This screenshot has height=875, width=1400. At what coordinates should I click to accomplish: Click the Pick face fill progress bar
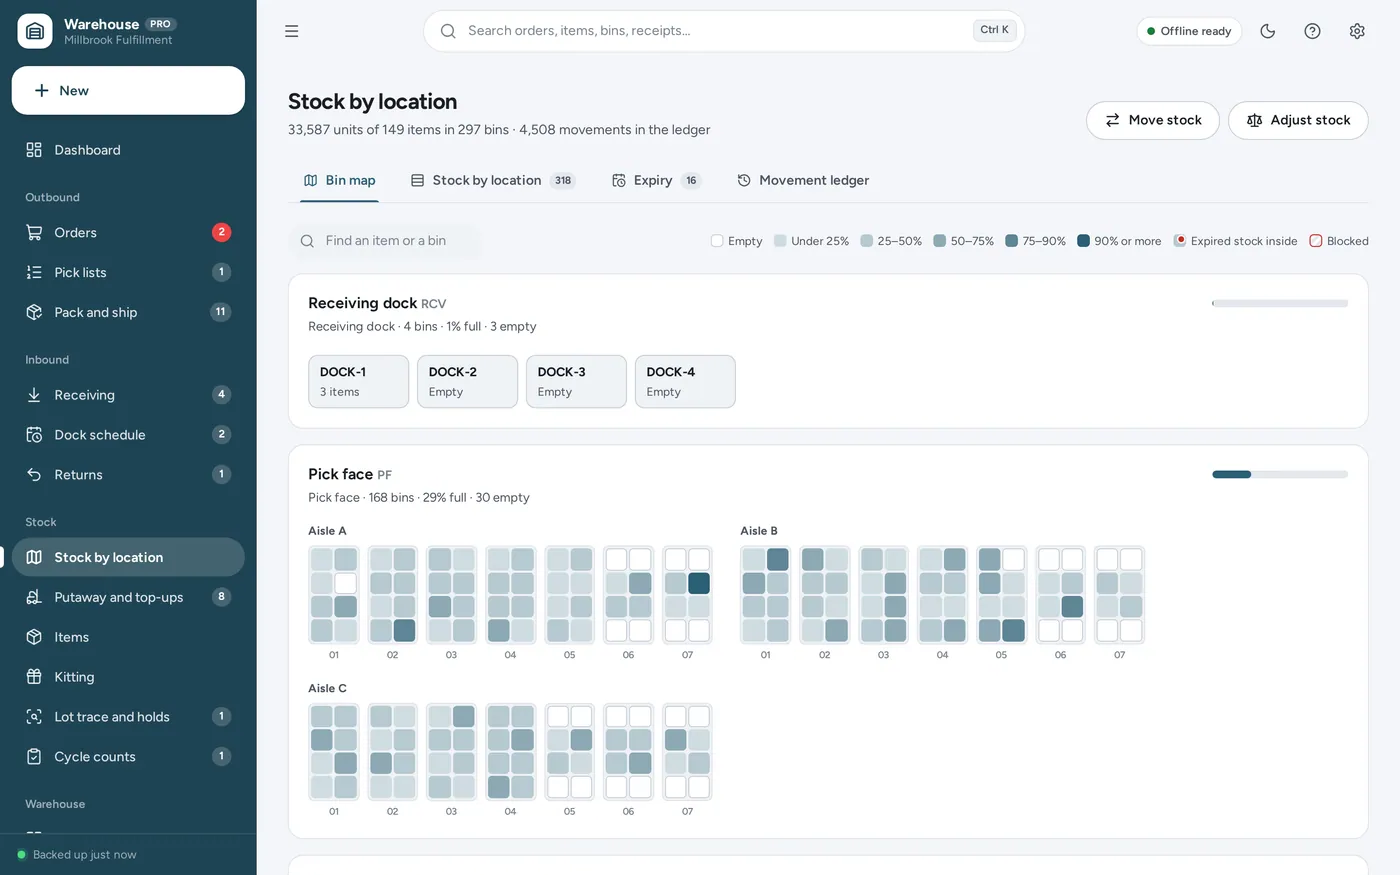pos(1280,475)
